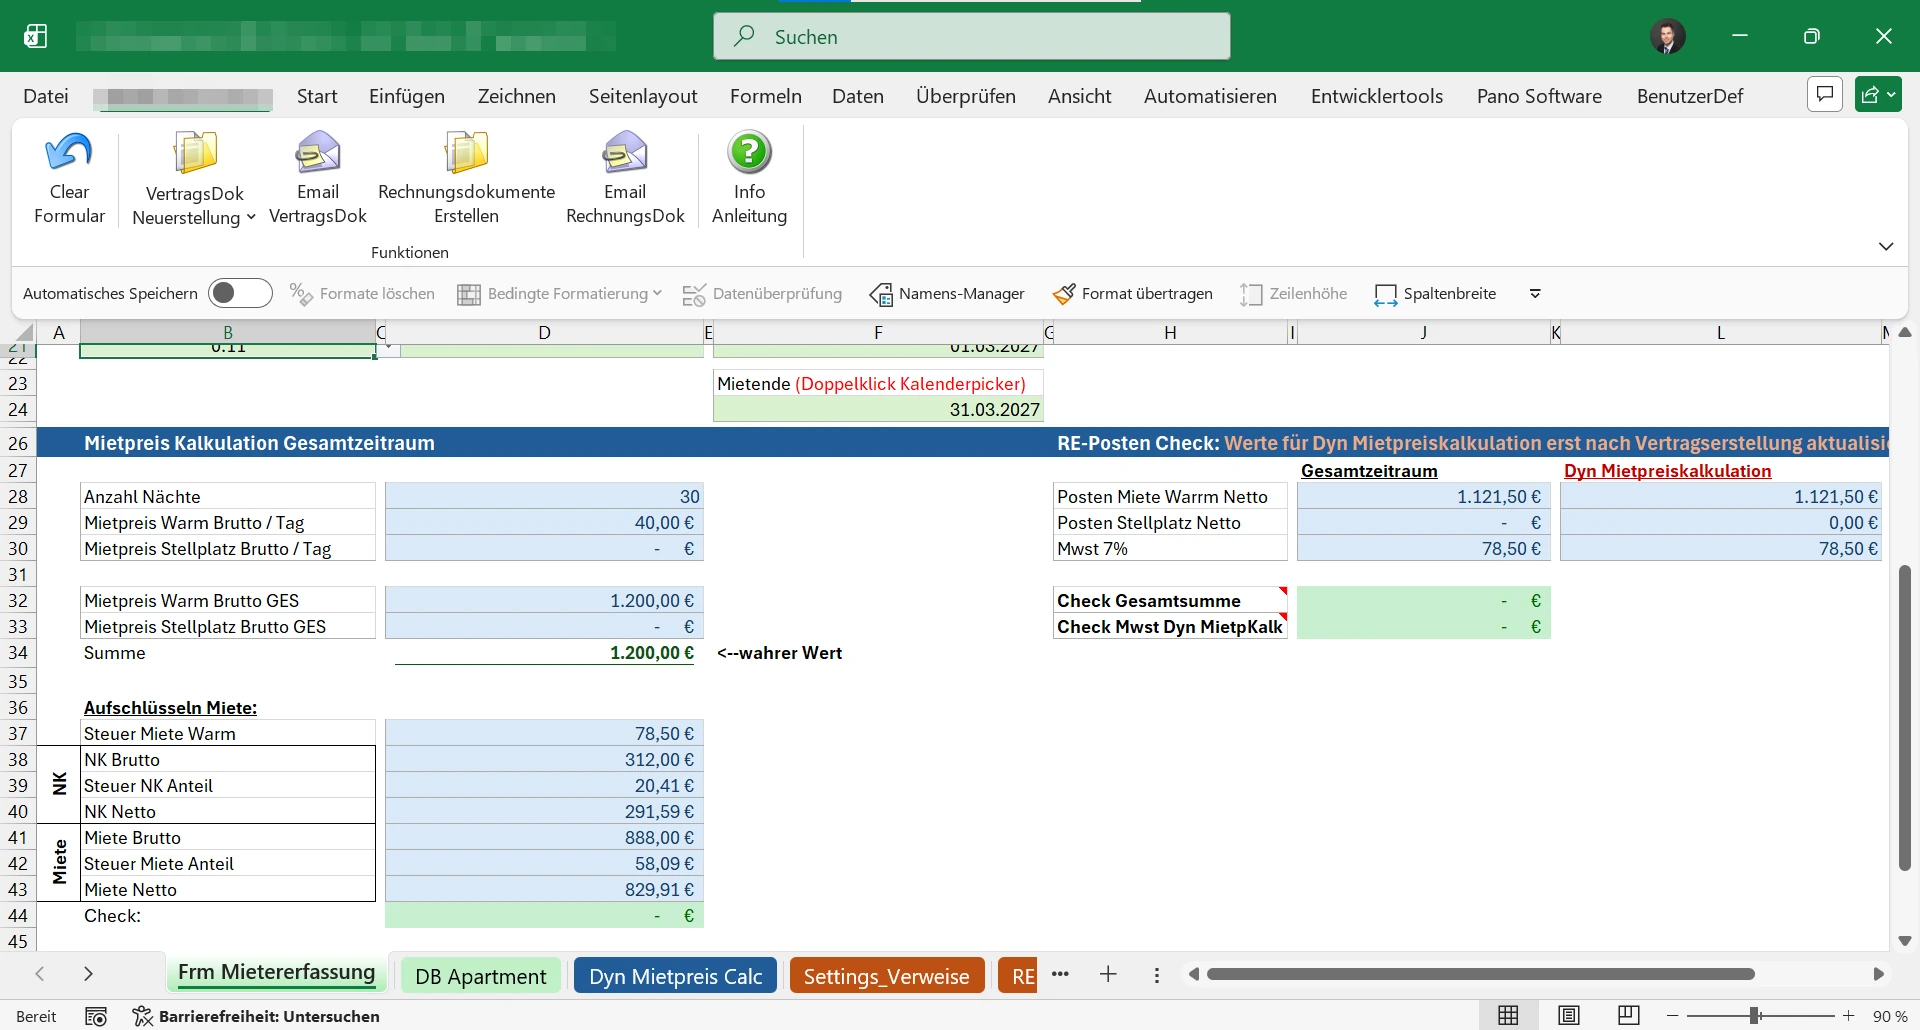
Task: Click the Excel app icon in title bar
Action: [x=36, y=37]
